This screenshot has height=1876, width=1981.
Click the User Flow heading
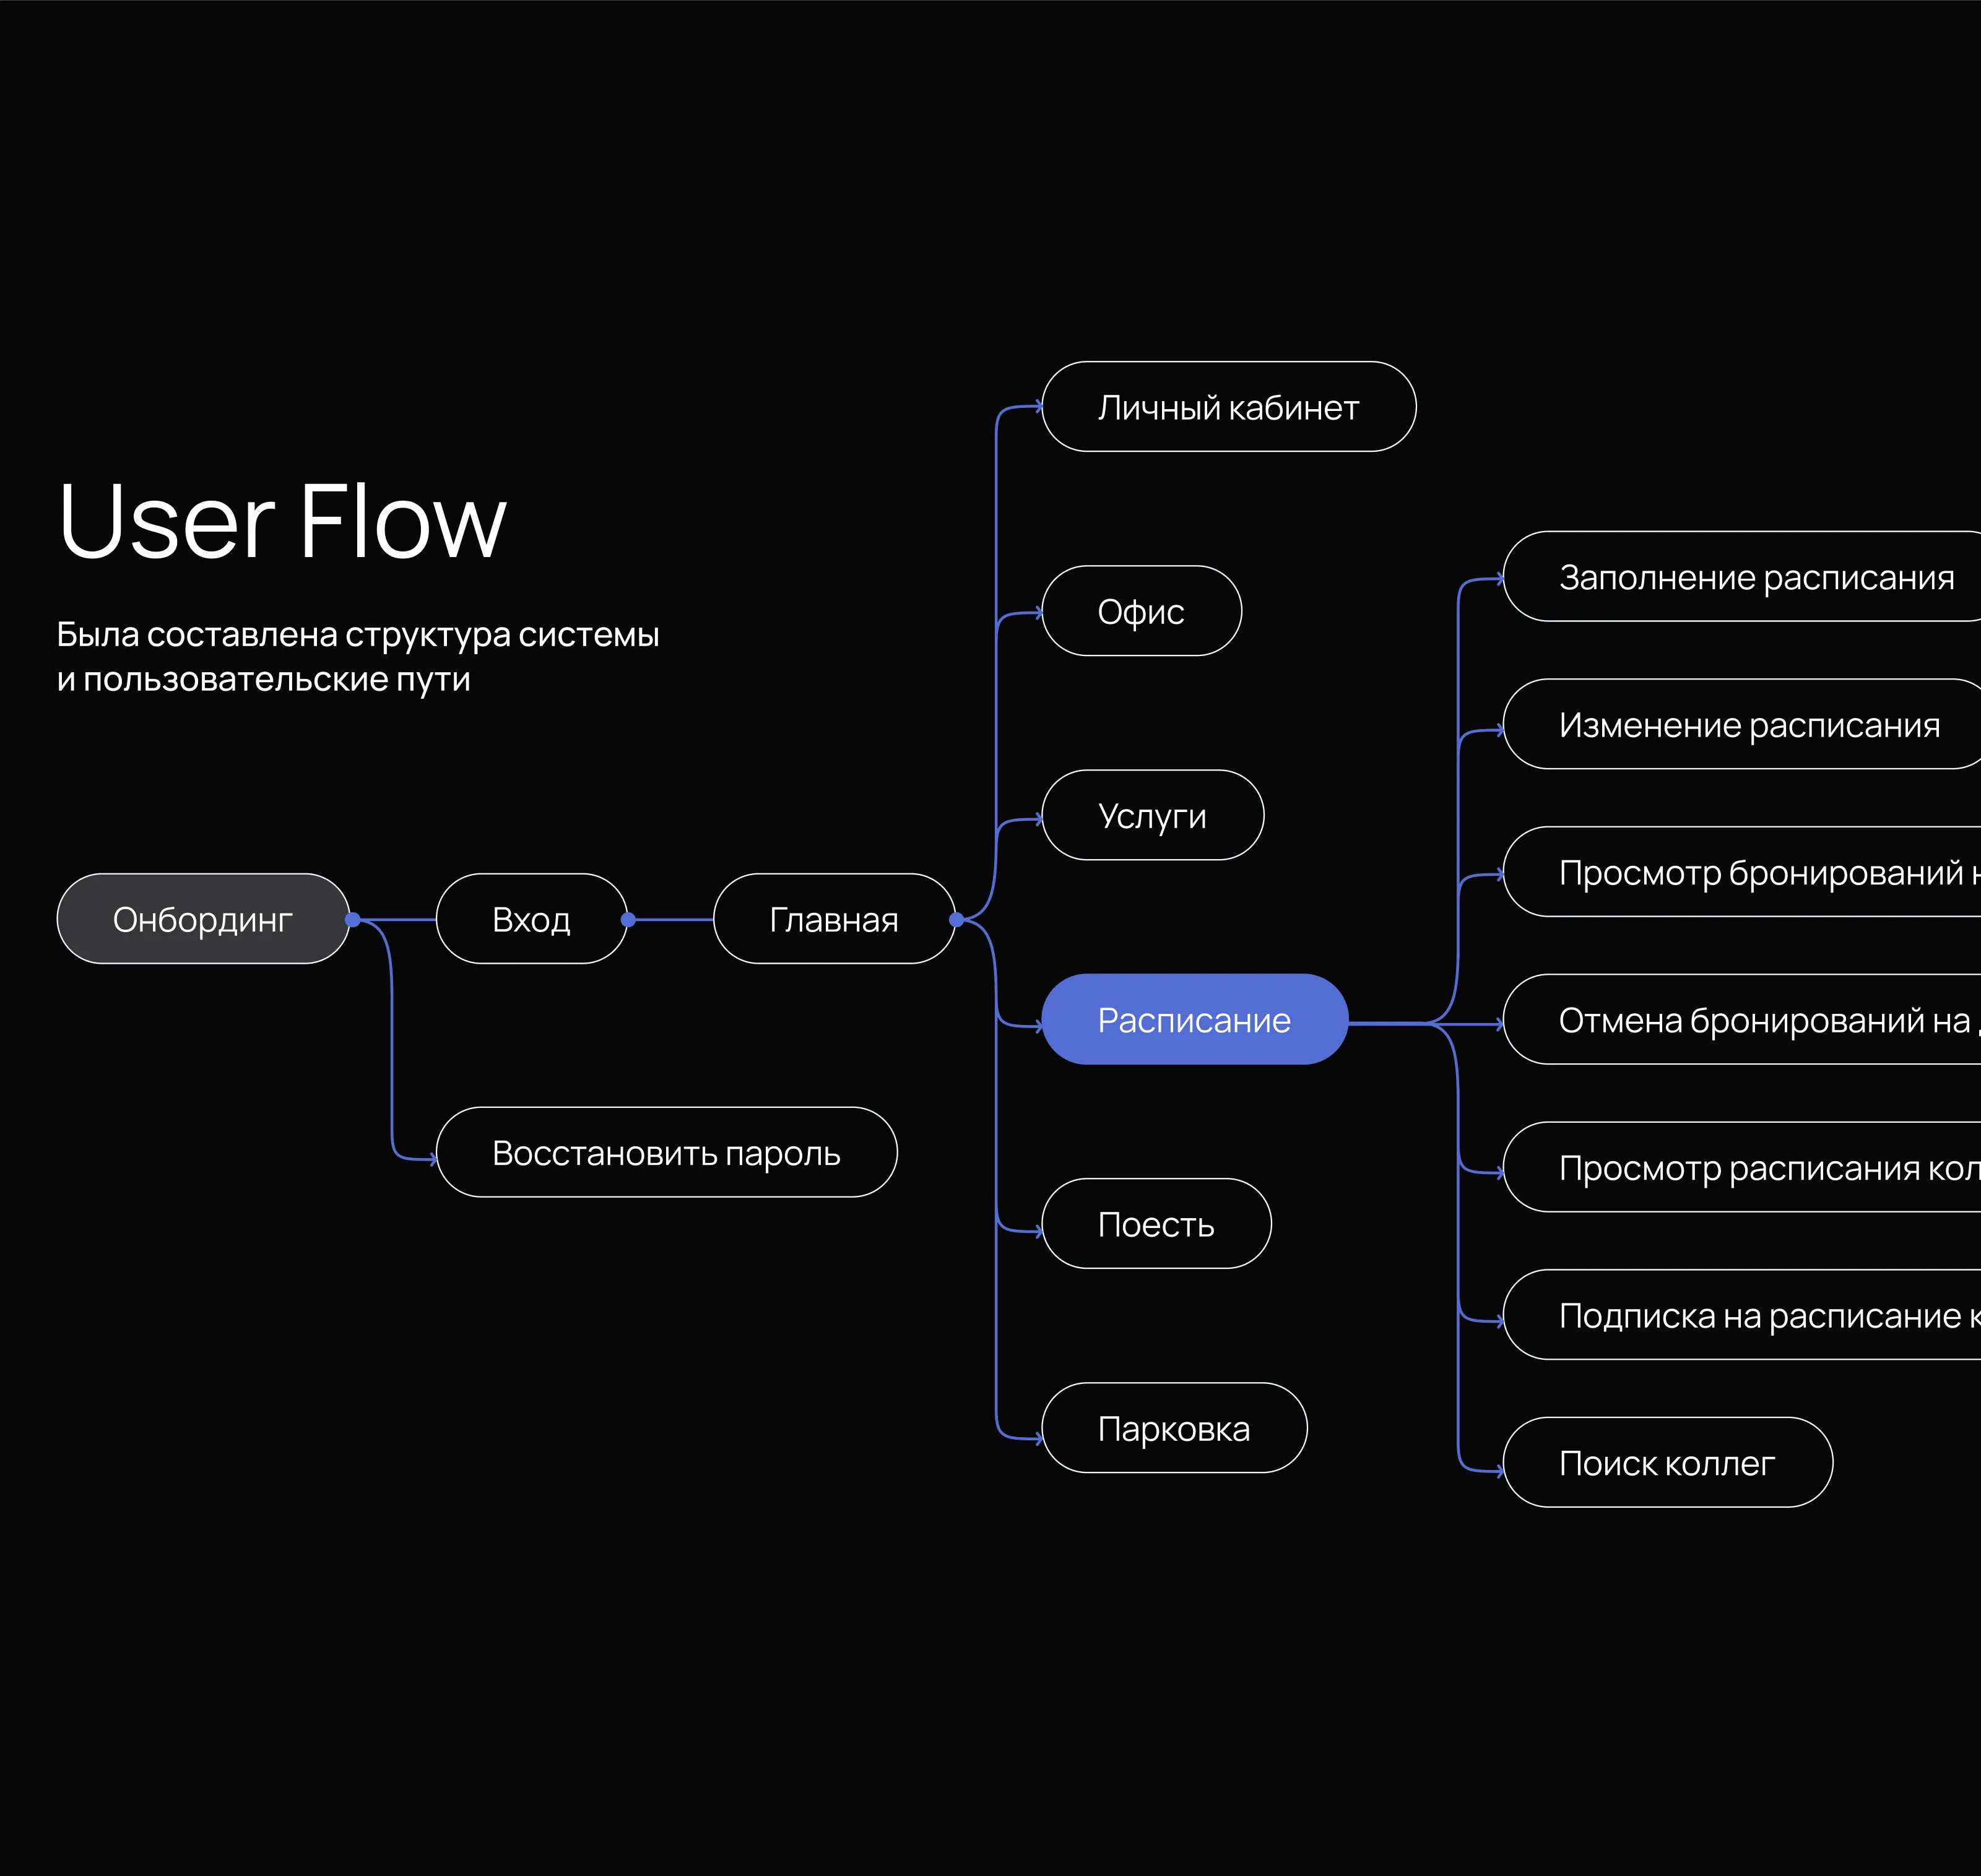coord(282,521)
